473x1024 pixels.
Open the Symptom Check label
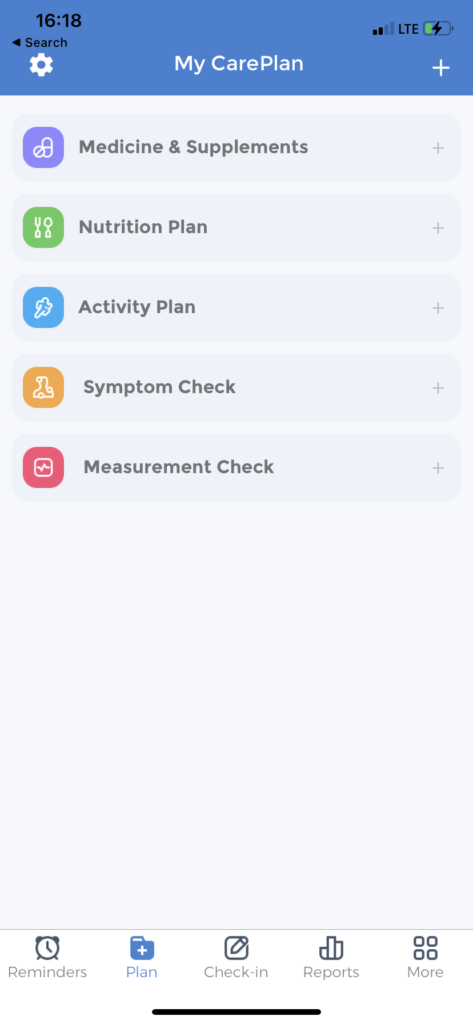(159, 387)
